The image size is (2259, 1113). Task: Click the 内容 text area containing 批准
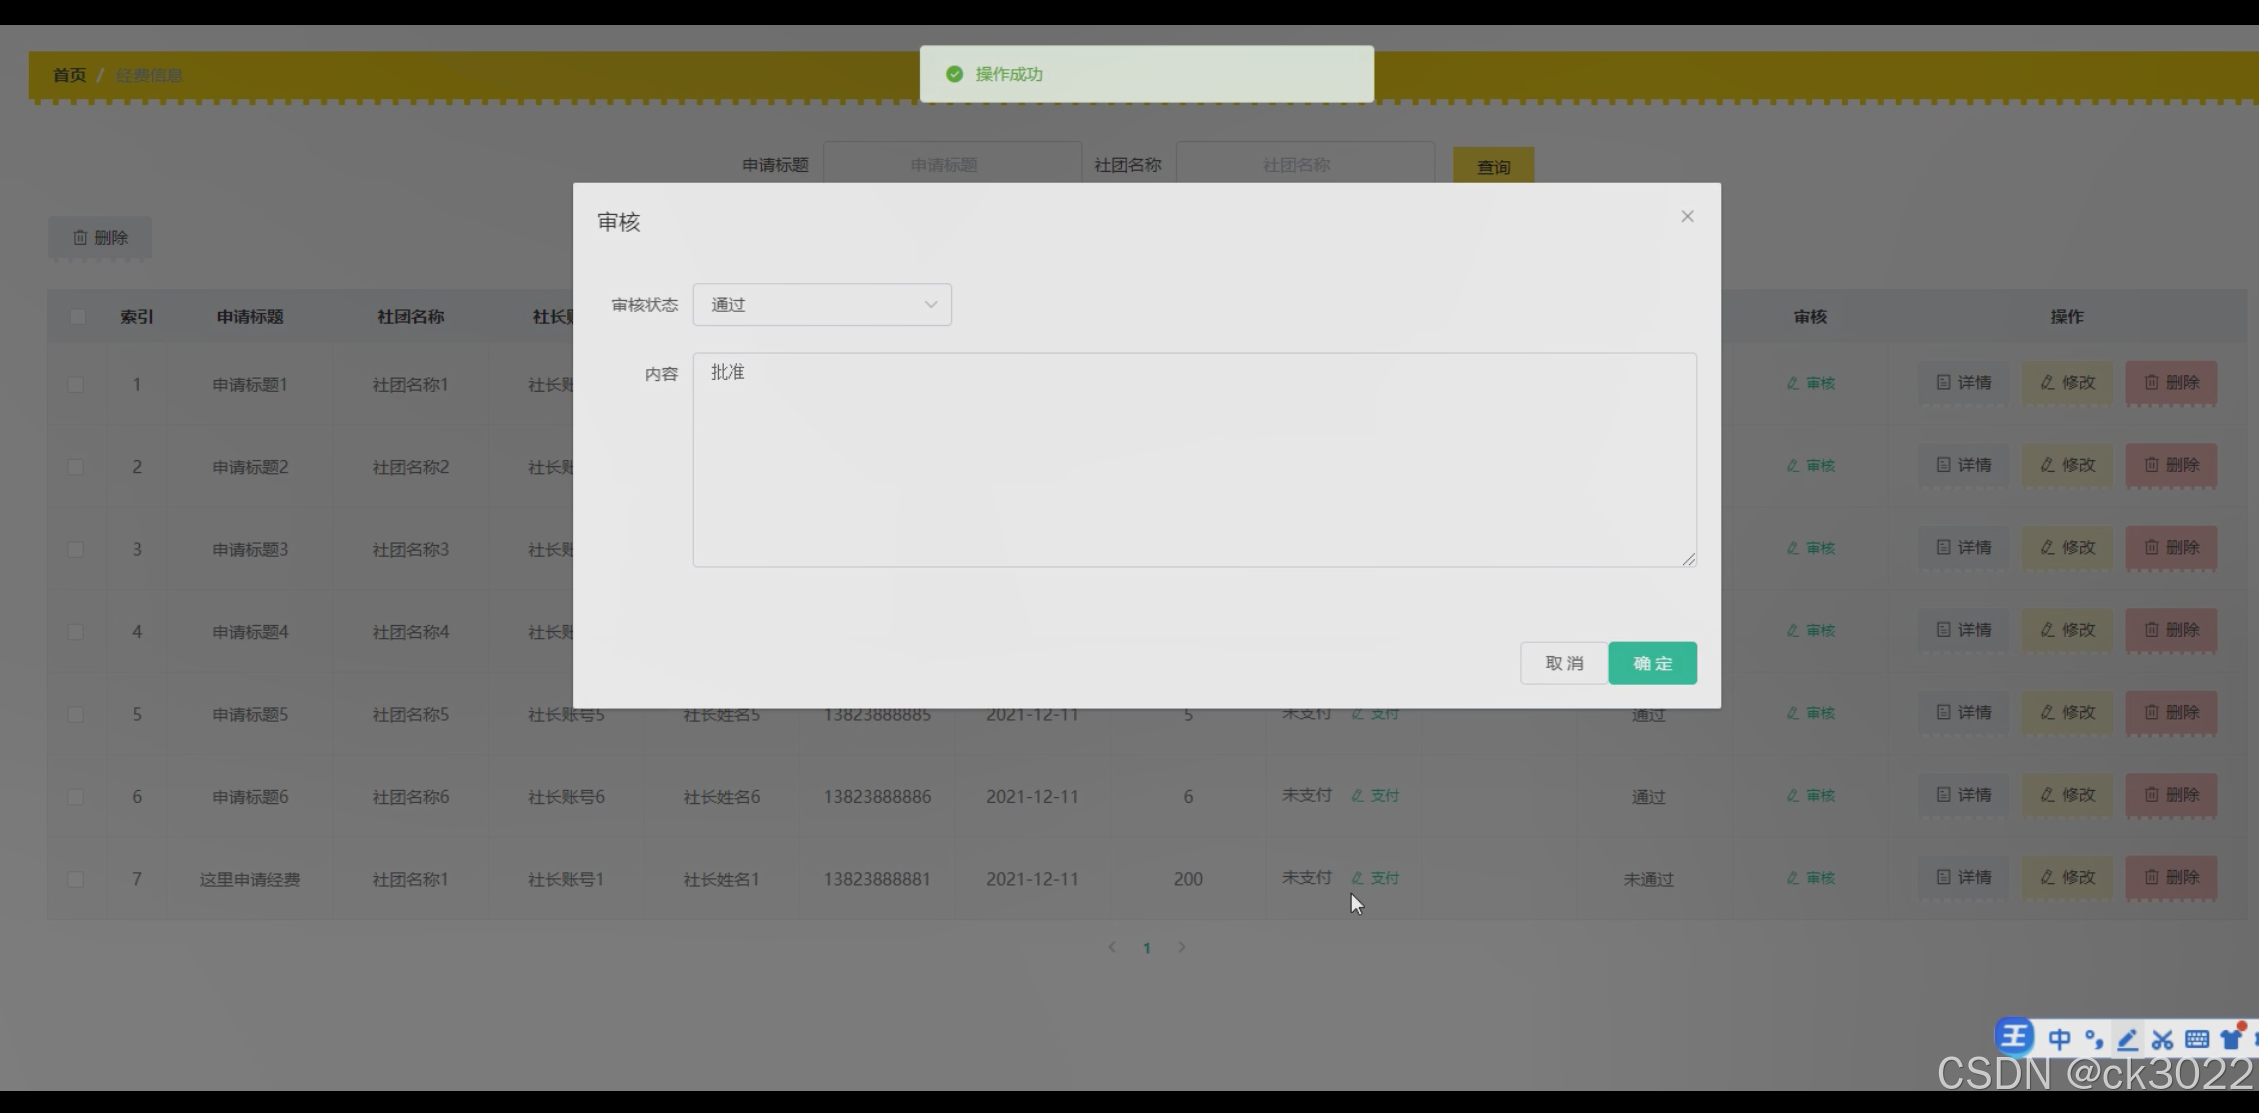click(x=1193, y=460)
